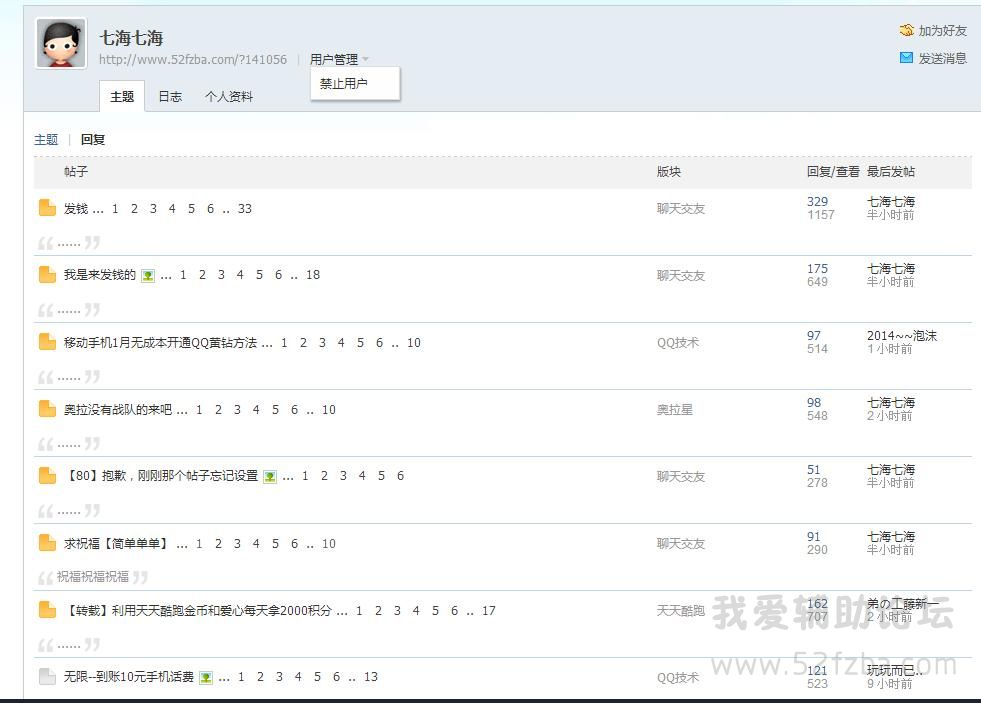Click image attachment icon on 无限--到账10元手机话费
Screen dimensions: 981x703
click(206, 677)
